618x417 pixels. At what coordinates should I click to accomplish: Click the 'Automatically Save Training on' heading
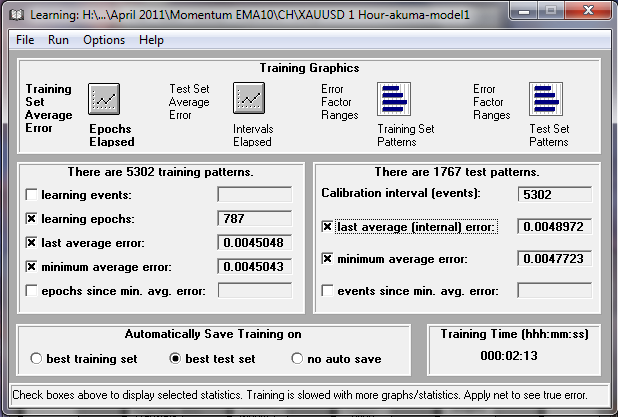(x=213, y=334)
